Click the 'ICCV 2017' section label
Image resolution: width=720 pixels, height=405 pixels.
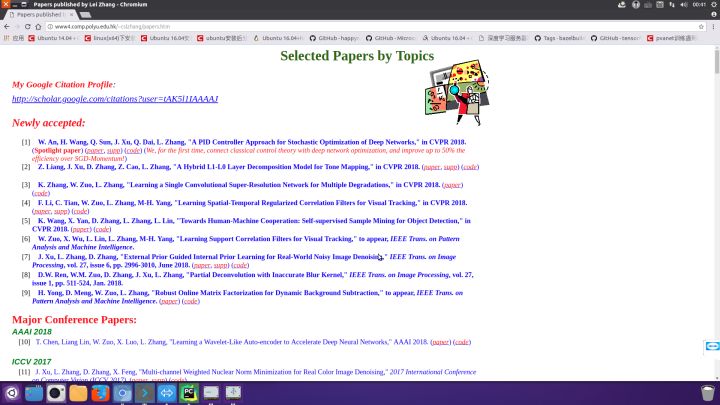(x=31, y=362)
